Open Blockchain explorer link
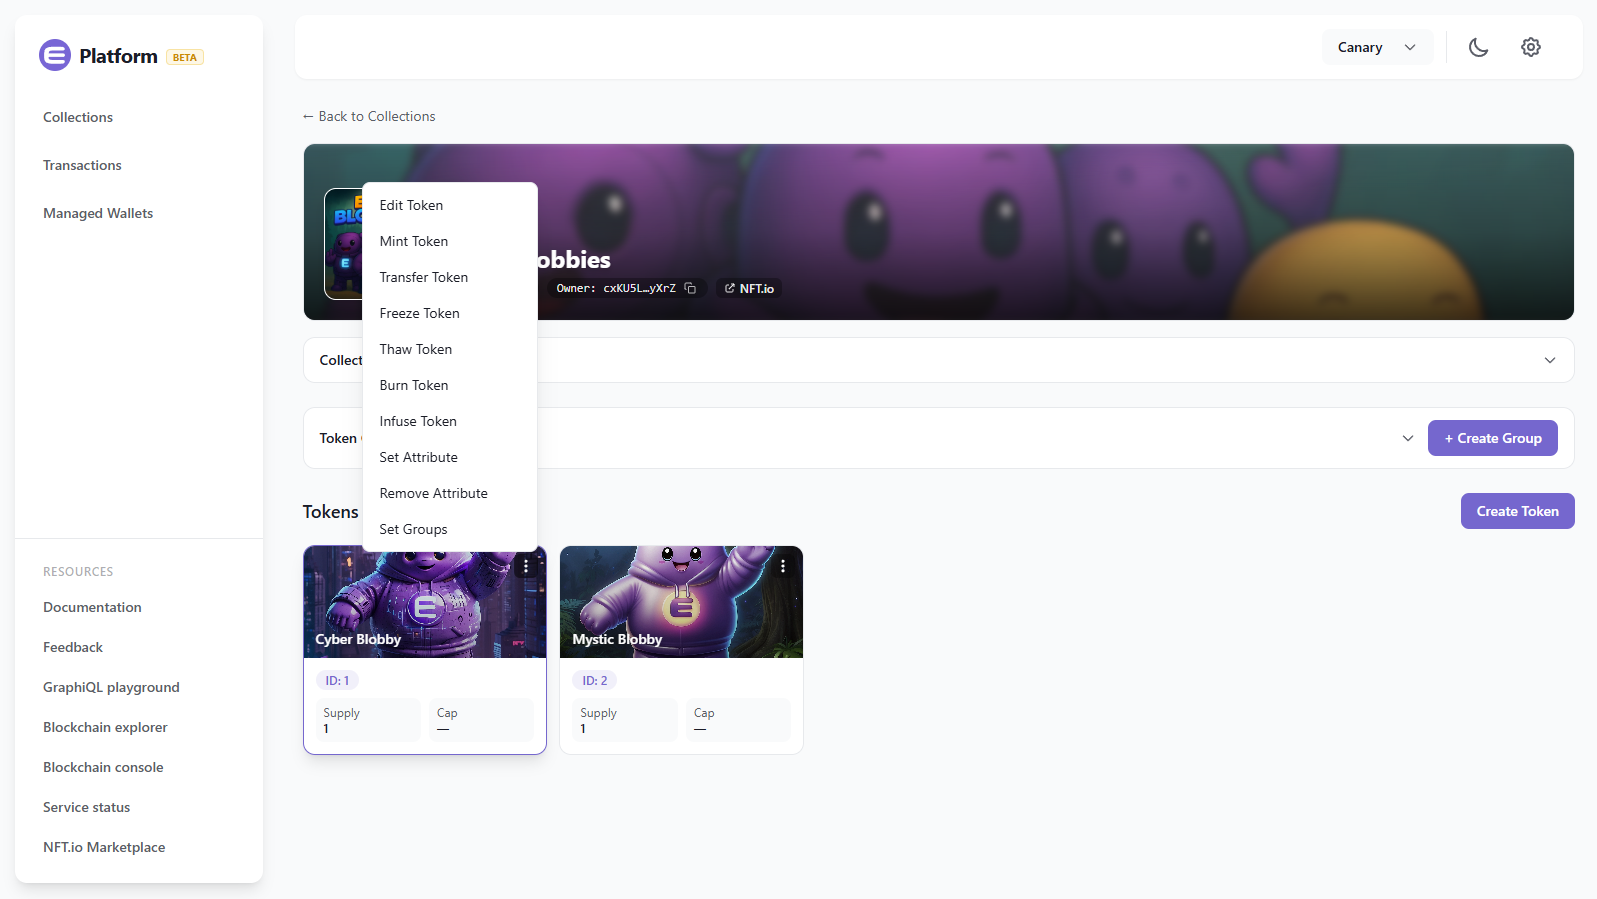 (x=105, y=727)
